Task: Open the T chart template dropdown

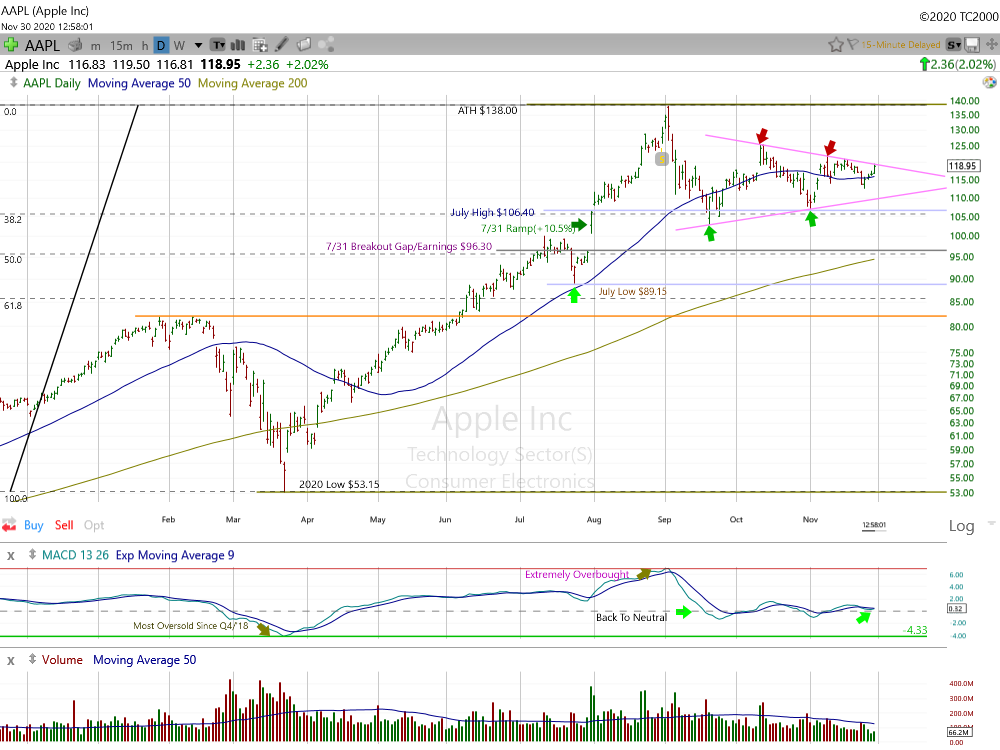Action: 219,45
